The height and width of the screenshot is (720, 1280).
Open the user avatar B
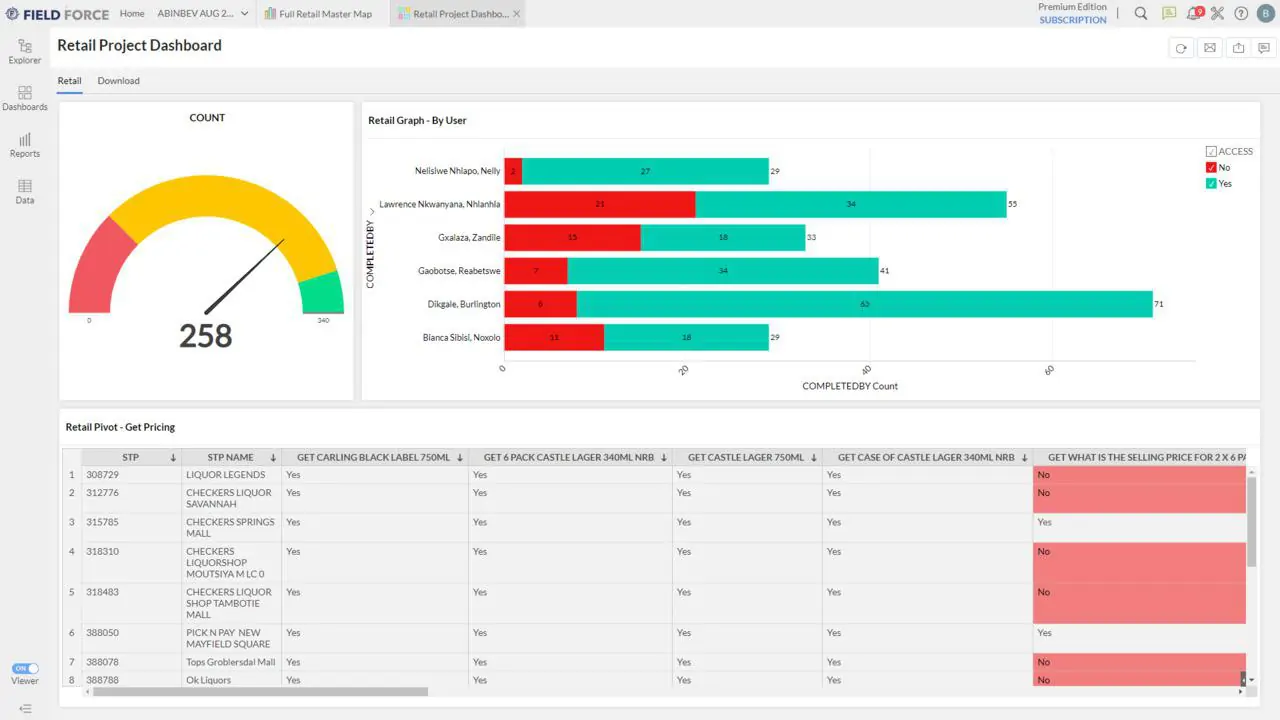coord(1265,14)
